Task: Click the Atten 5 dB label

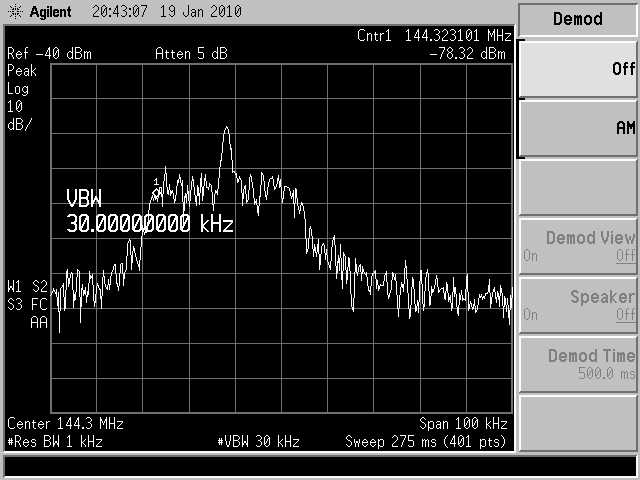Action: [x=191, y=54]
